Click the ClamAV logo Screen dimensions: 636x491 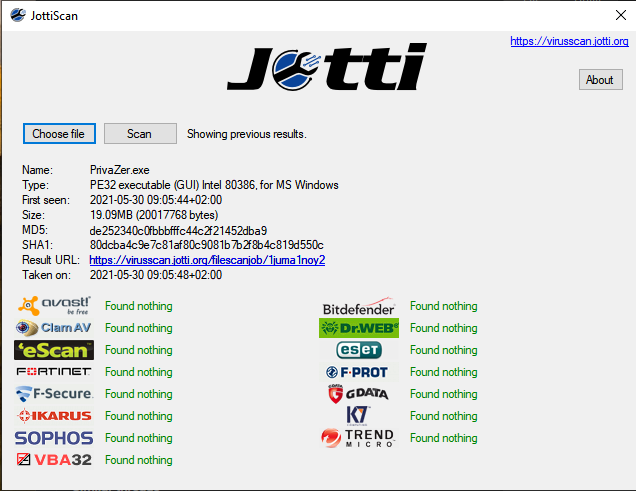pyautogui.click(x=53, y=328)
